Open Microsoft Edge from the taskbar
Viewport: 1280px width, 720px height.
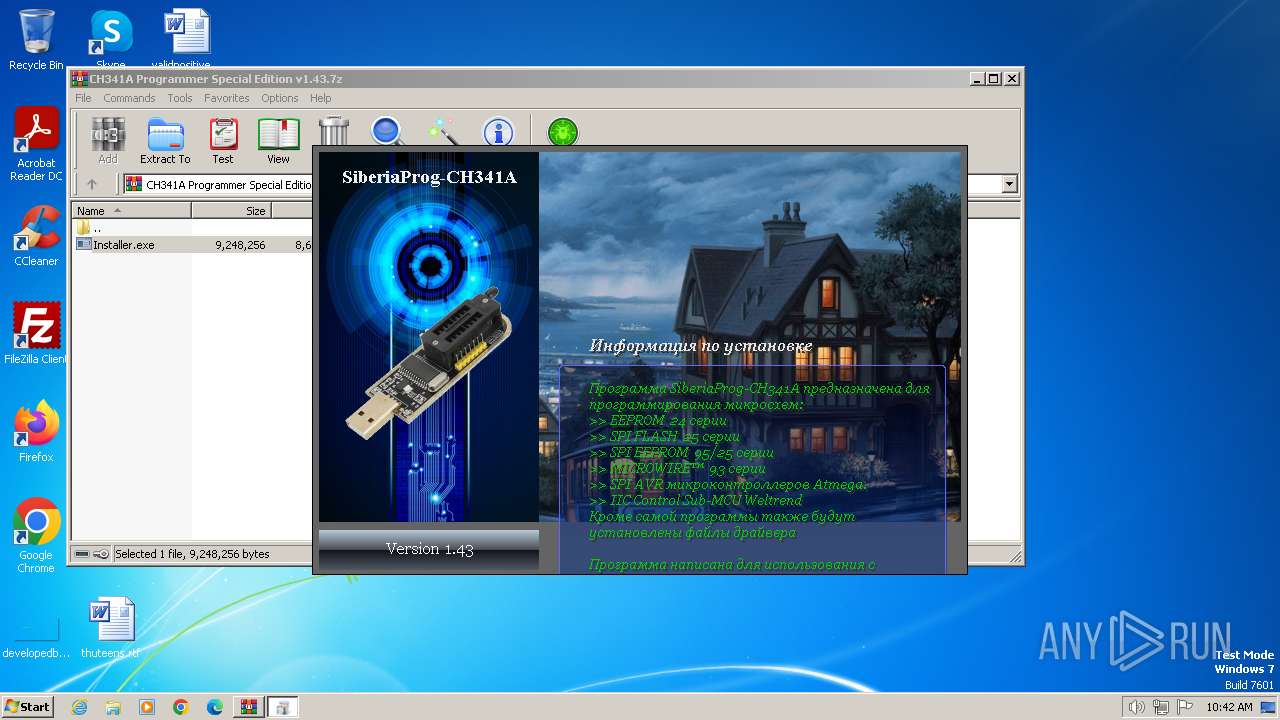point(215,707)
